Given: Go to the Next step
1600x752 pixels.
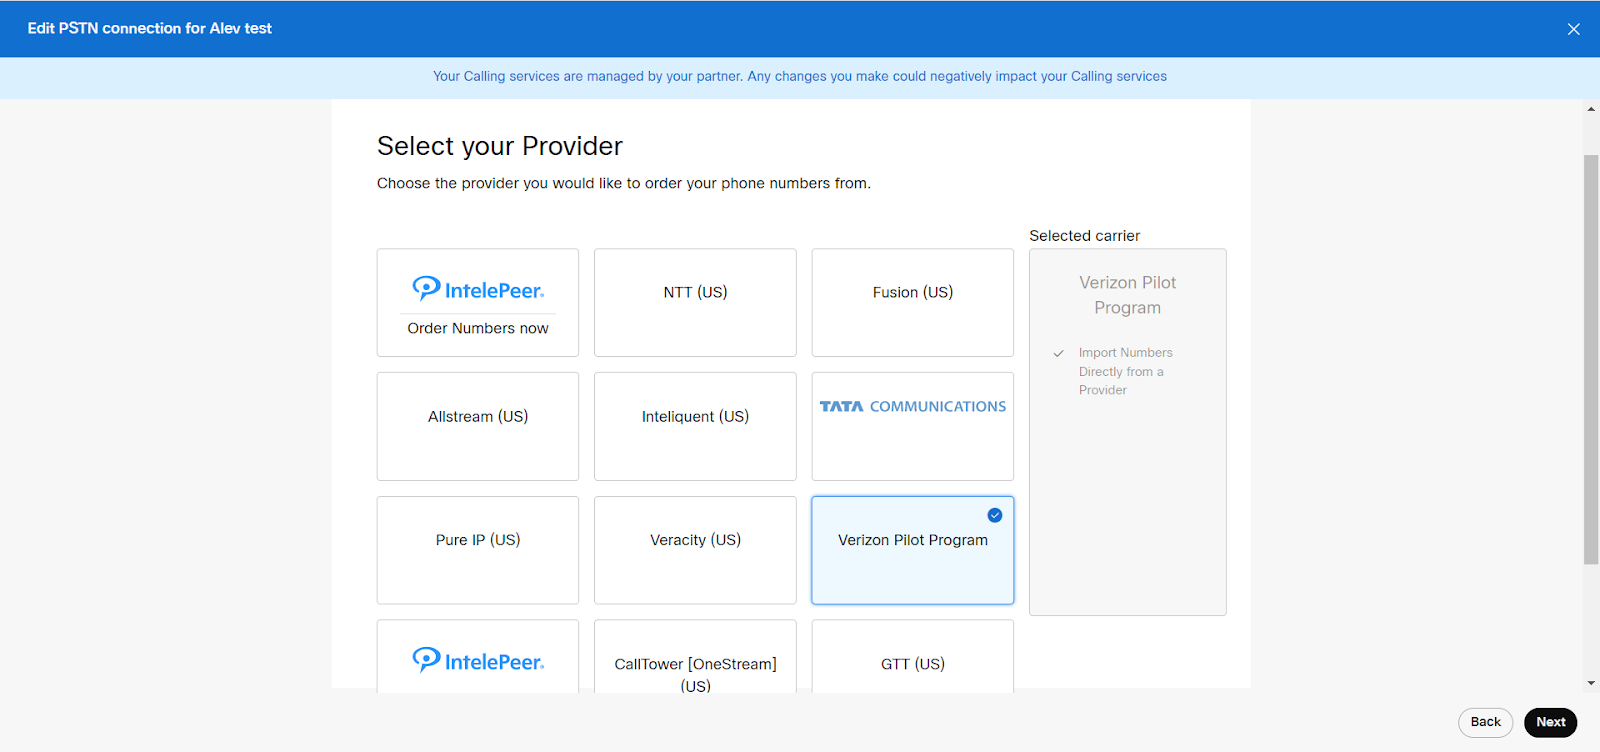Looking at the screenshot, I should pyautogui.click(x=1550, y=722).
